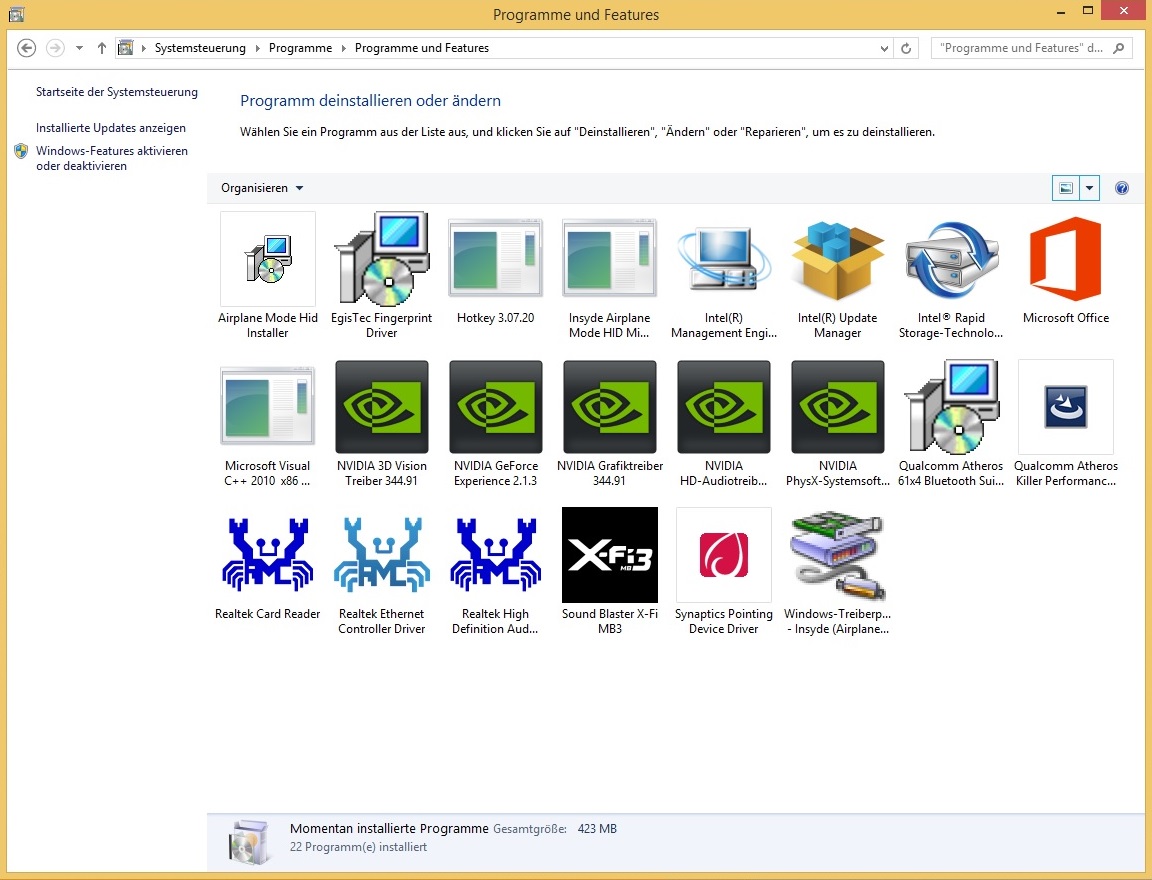Screen dimensions: 1152x880
Task: Open Installierte Updates anzeigen link
Action: 111,128
